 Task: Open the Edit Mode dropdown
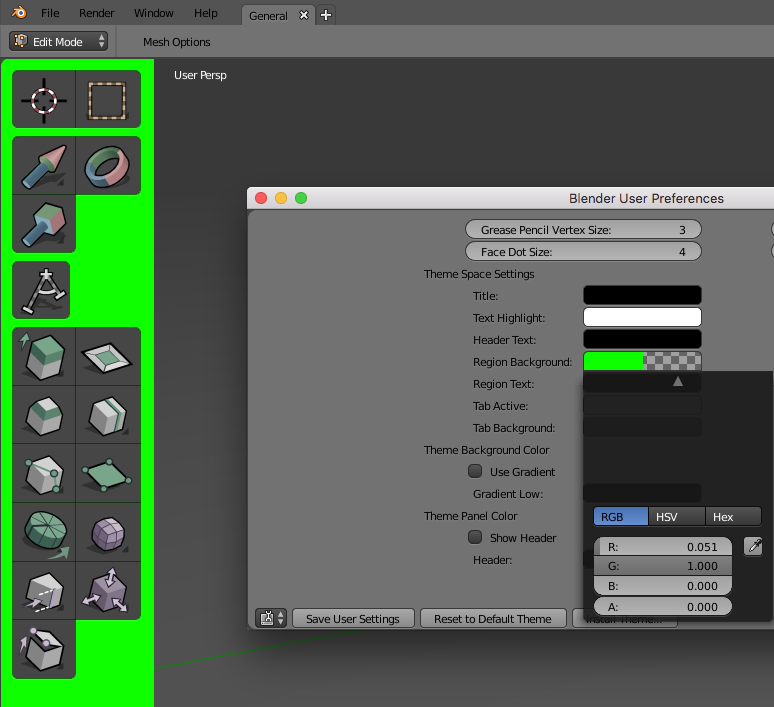pos(58,41)
